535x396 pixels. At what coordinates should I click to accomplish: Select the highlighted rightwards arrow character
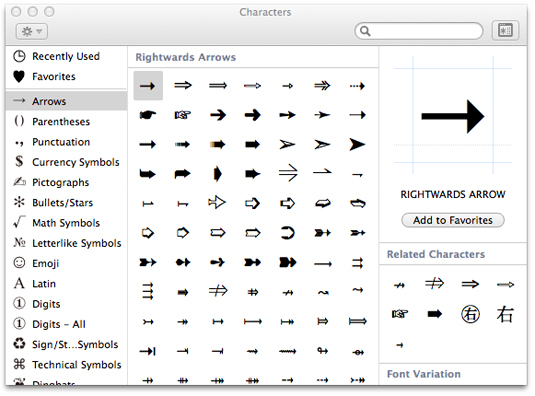click(148, 86)
